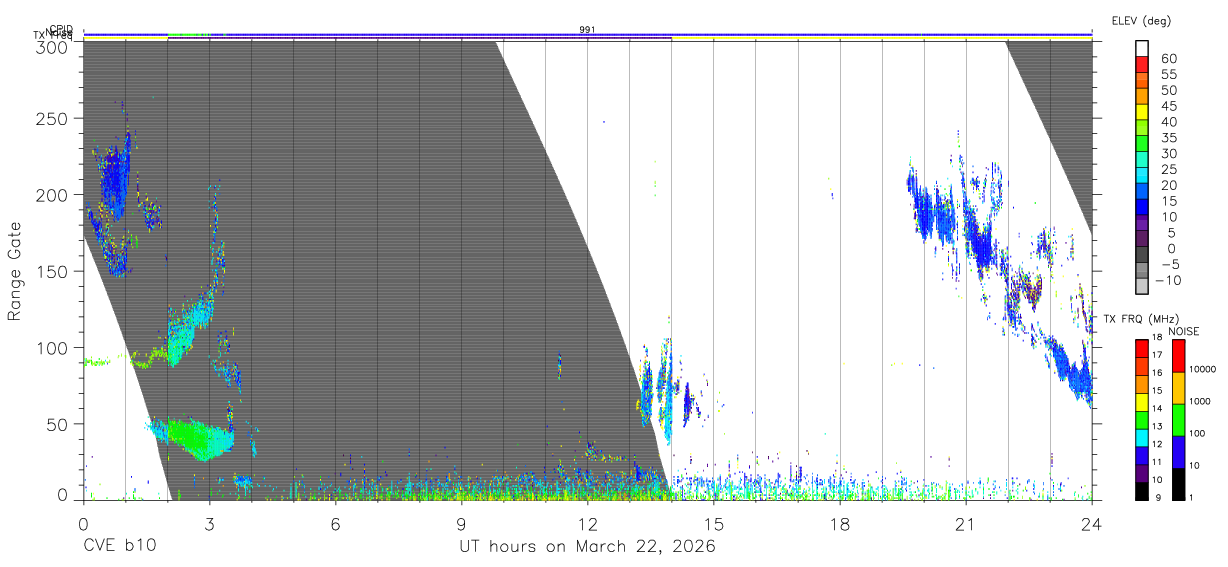Select red TX frequency swatch between 17 and 18
1228x567 pixels.
[x=1141, y=348]
